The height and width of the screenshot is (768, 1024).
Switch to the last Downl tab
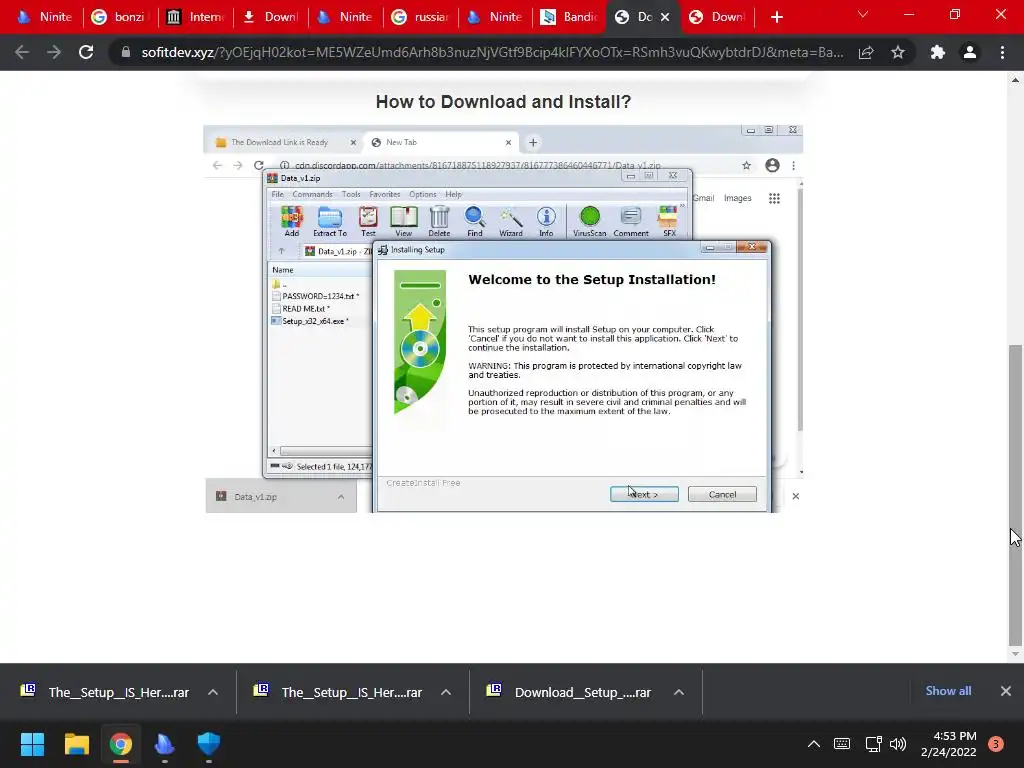click(x=717, y=17)
